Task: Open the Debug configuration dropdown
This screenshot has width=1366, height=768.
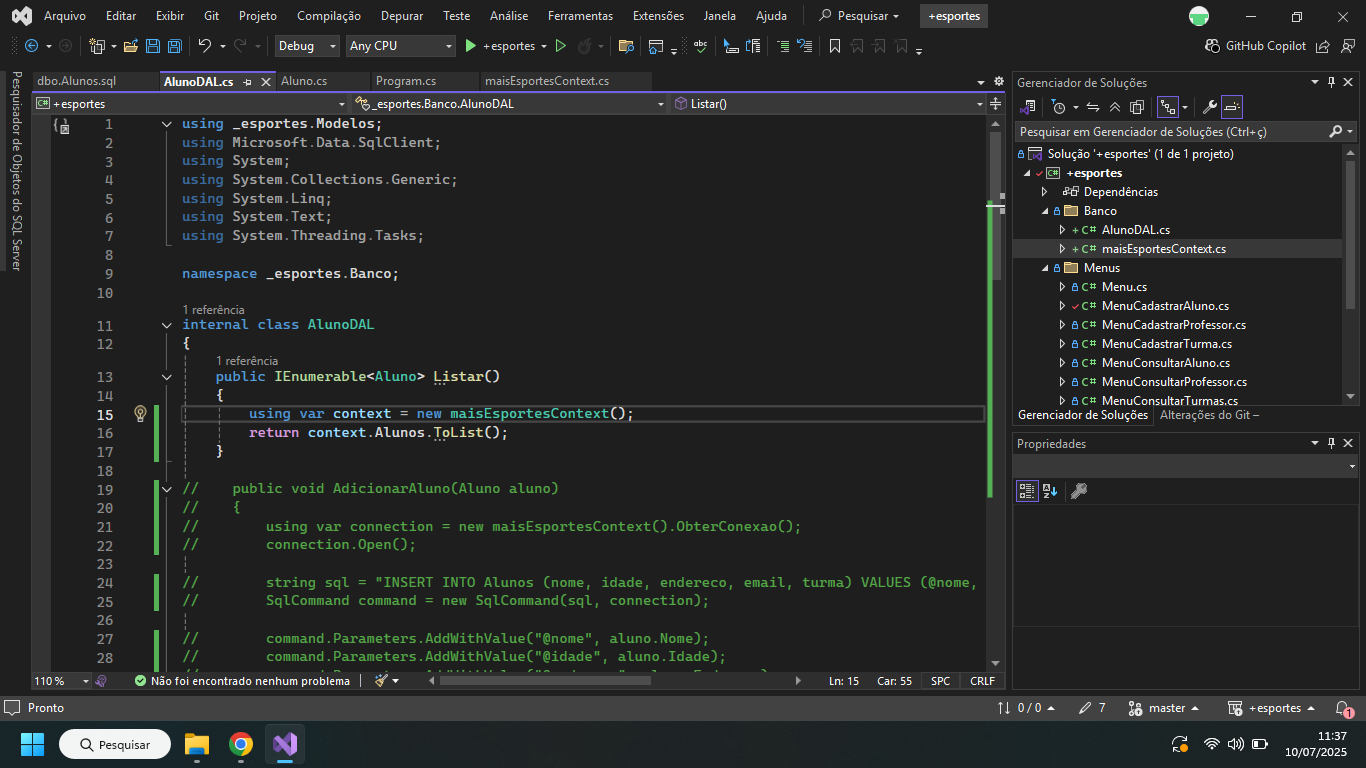Action: pyautogui.click(x=307, y=46)
